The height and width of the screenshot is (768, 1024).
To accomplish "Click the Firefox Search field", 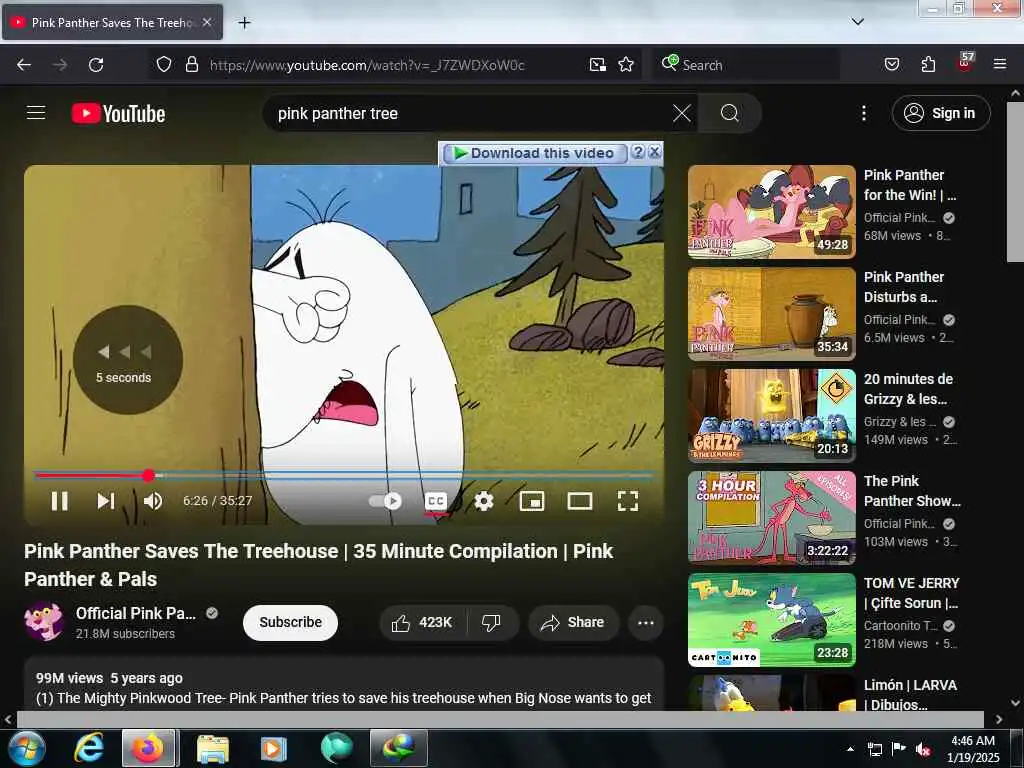I will point(746,65).
